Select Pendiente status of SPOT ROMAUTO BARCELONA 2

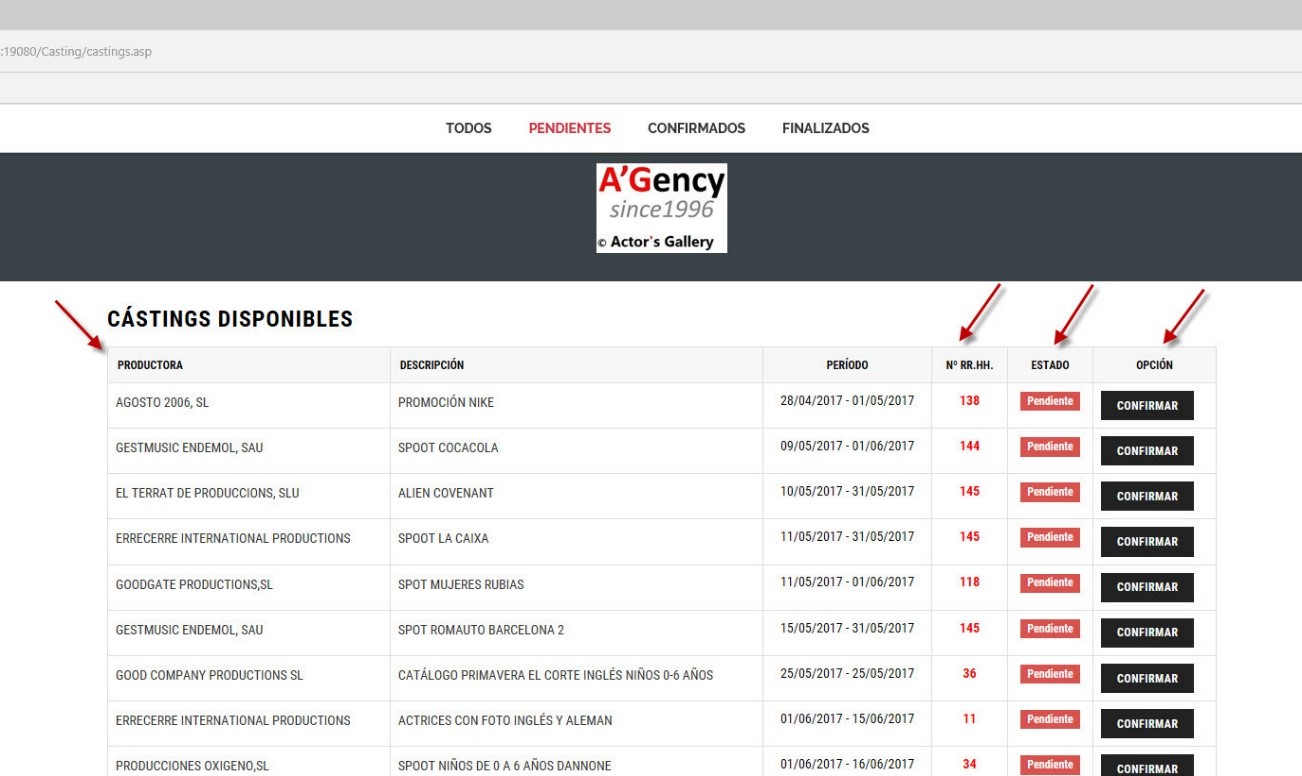(x=1050, y=628)
